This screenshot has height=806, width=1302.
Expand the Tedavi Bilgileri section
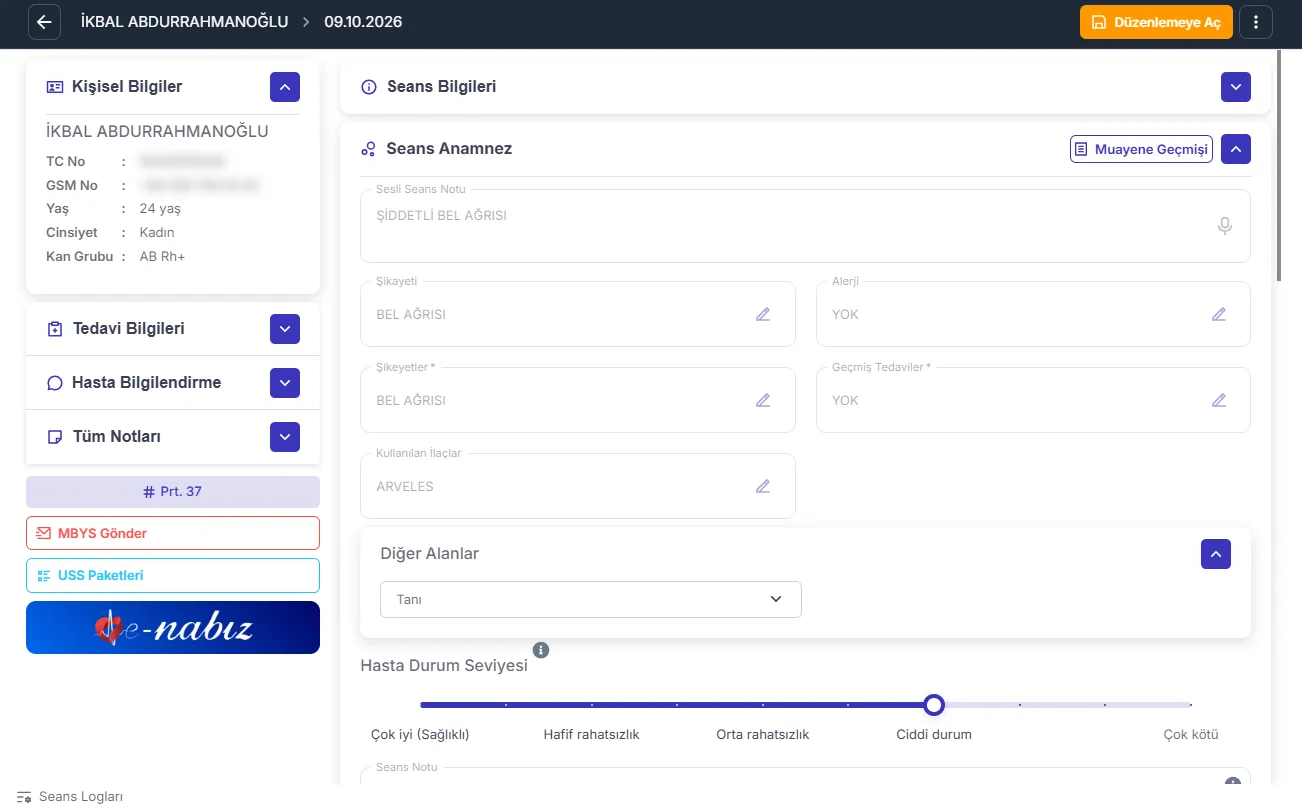[285, 329]
